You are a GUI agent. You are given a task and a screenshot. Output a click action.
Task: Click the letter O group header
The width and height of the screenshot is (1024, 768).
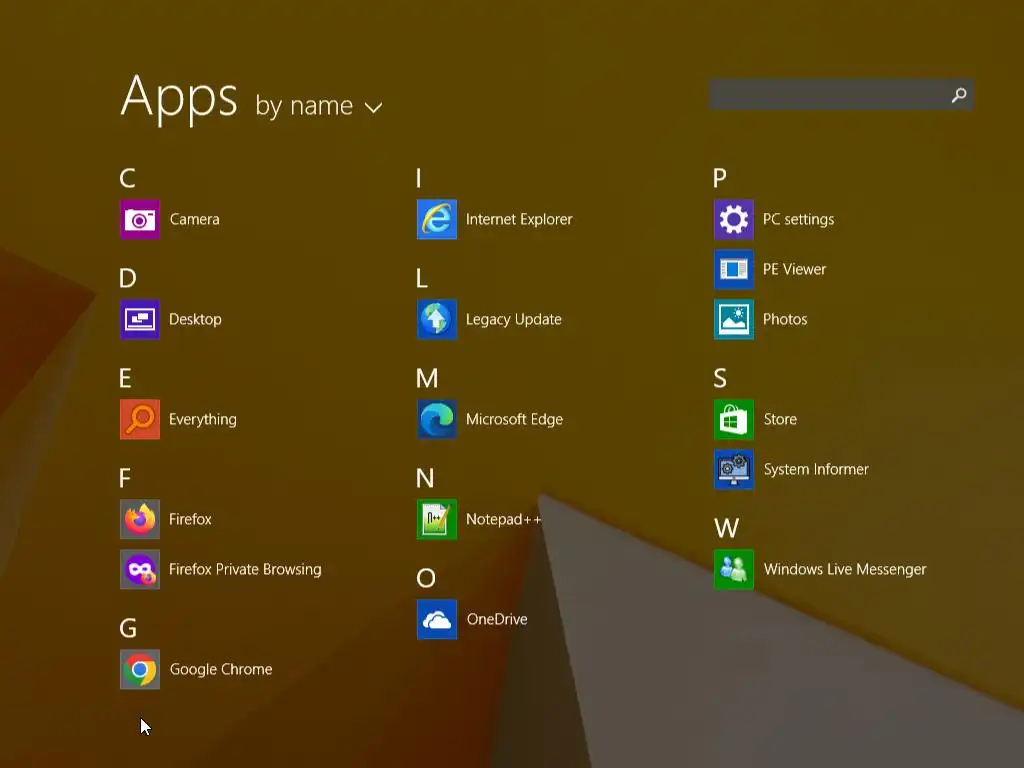[426, 578]
